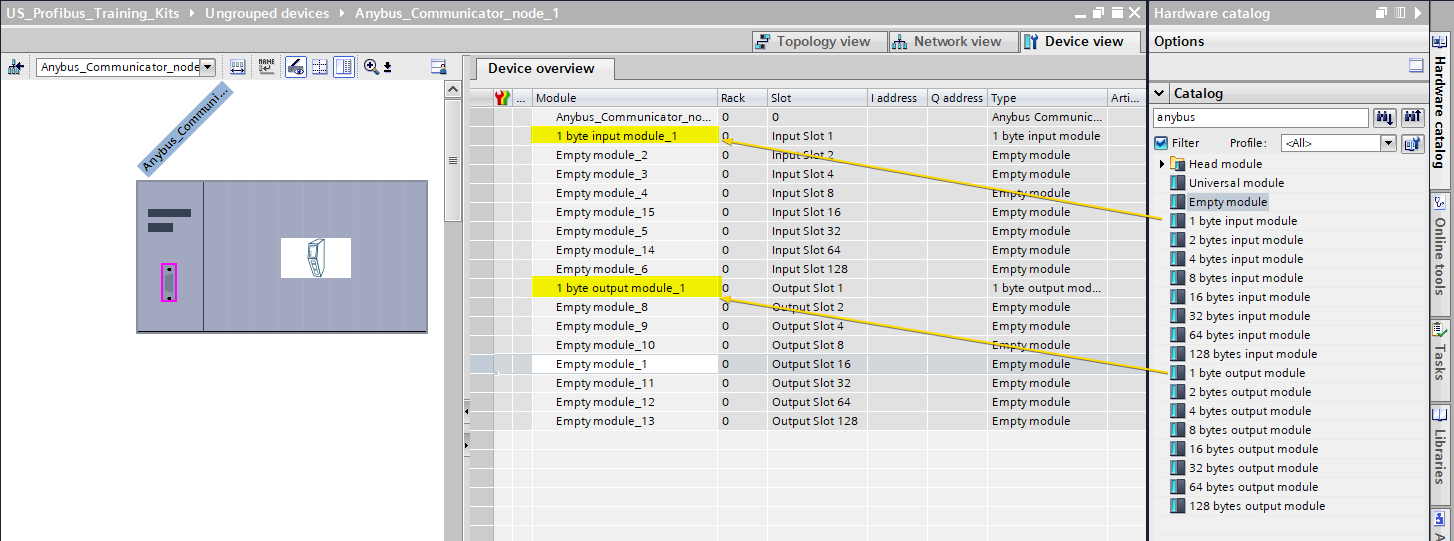
Task: Click the 128 bytes output module icon
Action: pyautogui.click(x=1177, y=506)
